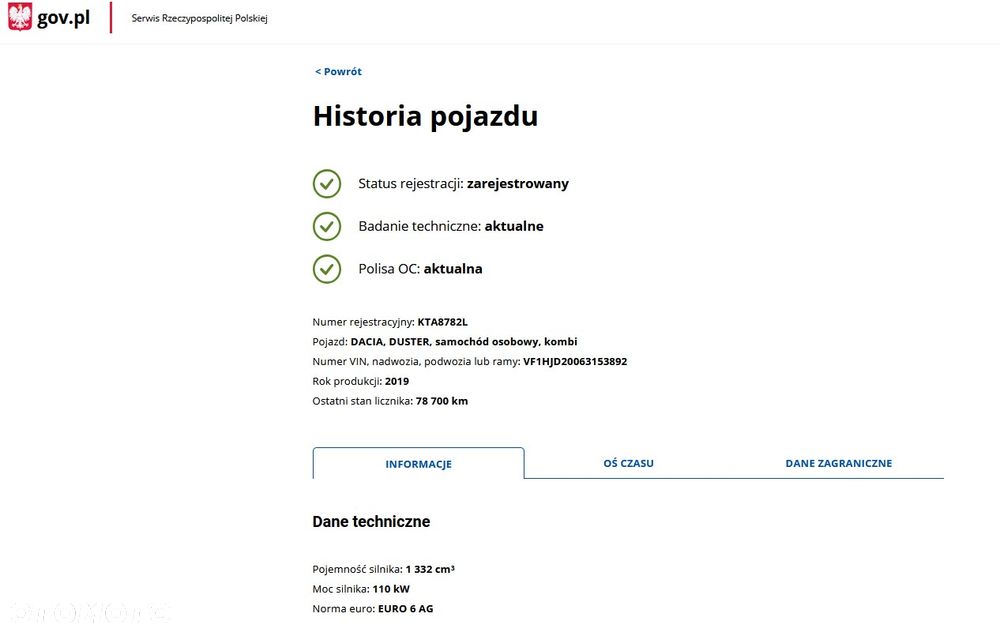Click the EURO 6 AG emission norm

[x=406, y=609]
